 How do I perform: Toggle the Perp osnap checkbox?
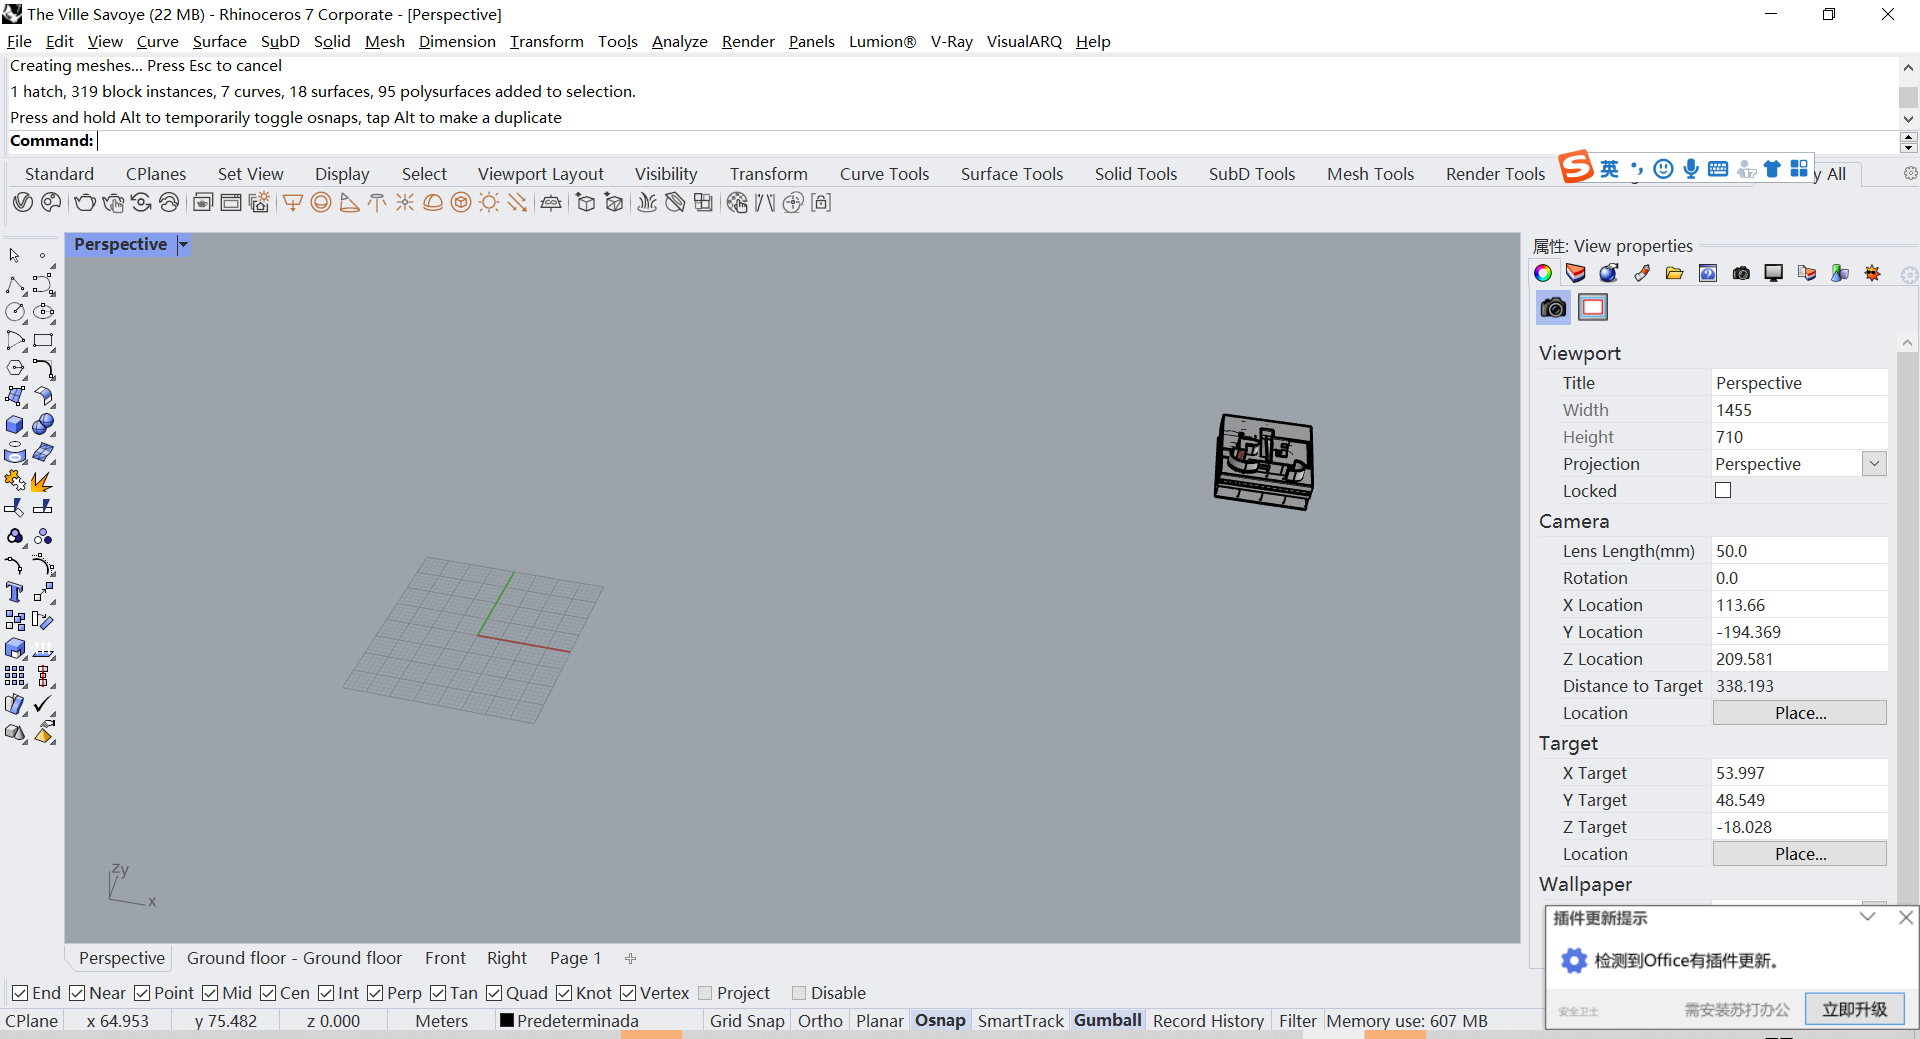[x=375, y=993]
